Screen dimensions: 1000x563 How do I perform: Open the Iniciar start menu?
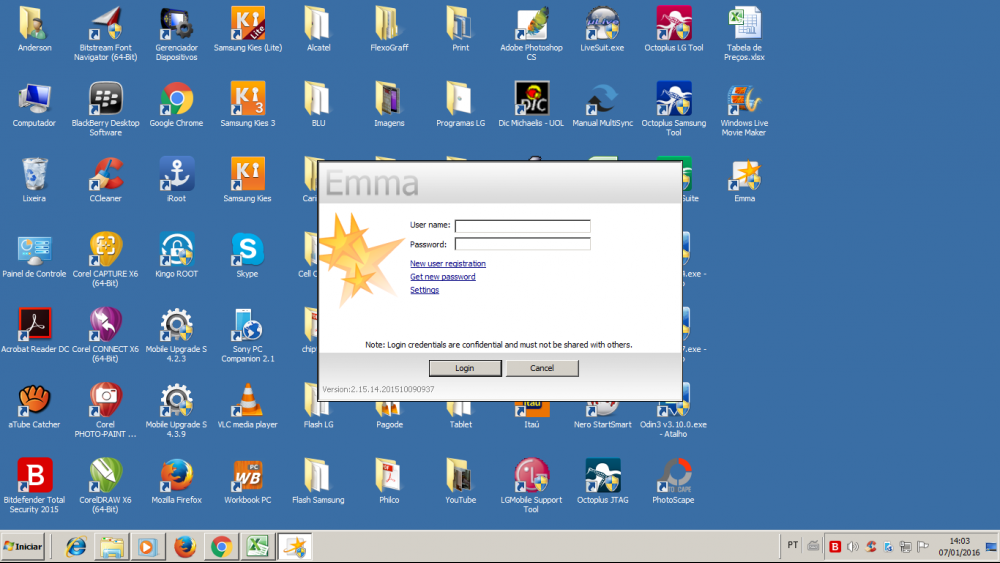(x=23, y=546)
